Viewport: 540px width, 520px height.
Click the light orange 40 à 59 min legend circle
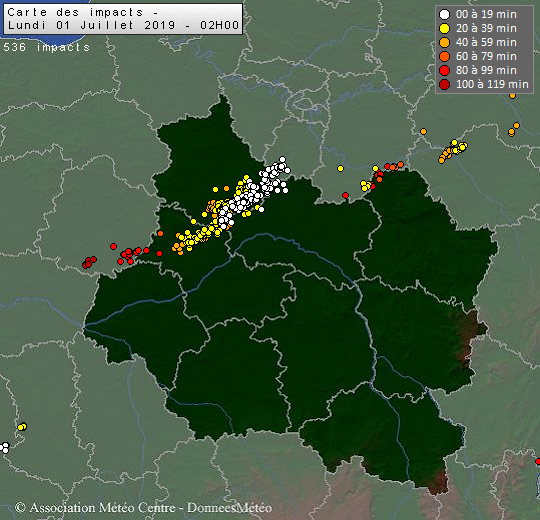click(x=445, y=42)
